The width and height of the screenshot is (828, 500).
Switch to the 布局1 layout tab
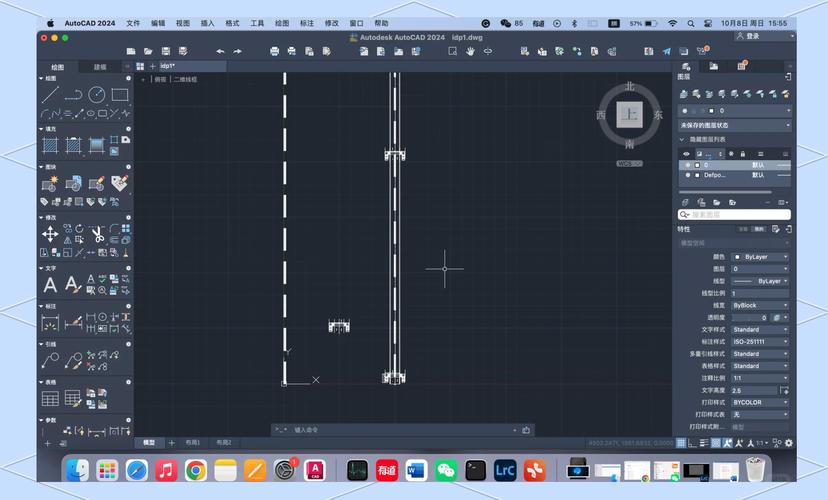point(192,442)
